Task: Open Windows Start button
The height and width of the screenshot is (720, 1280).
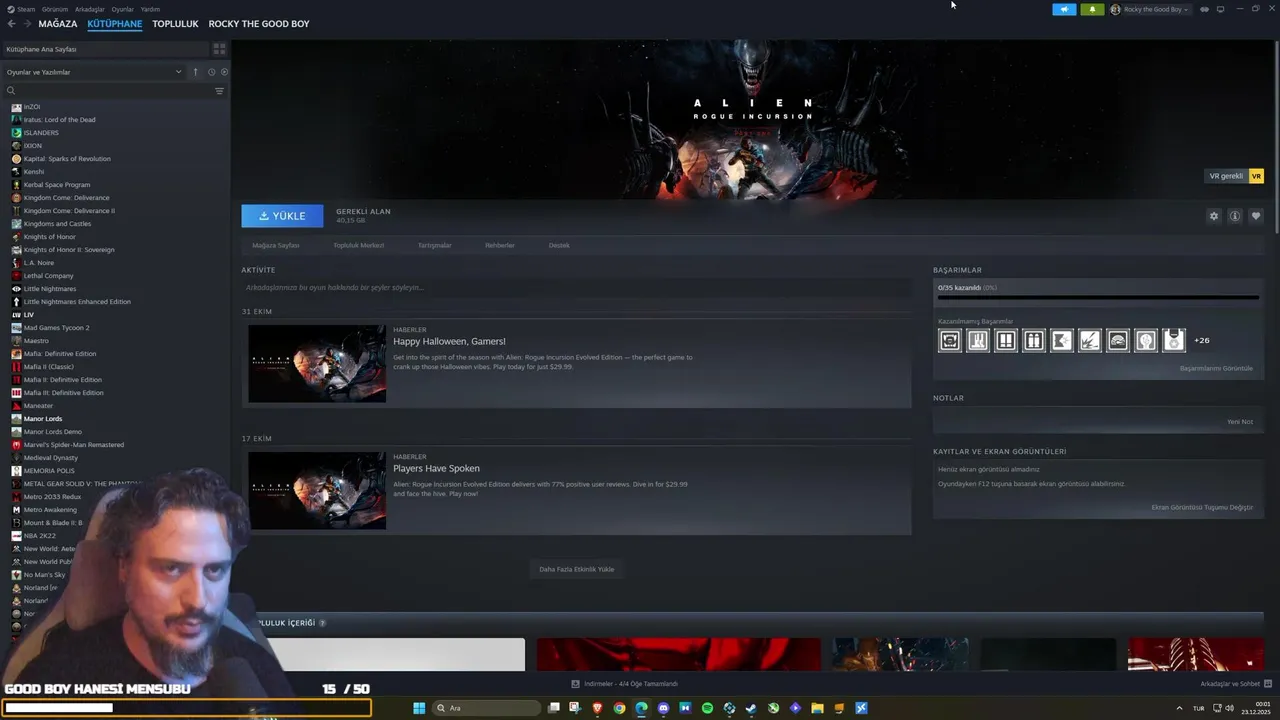Action: [x=419, y=708]
